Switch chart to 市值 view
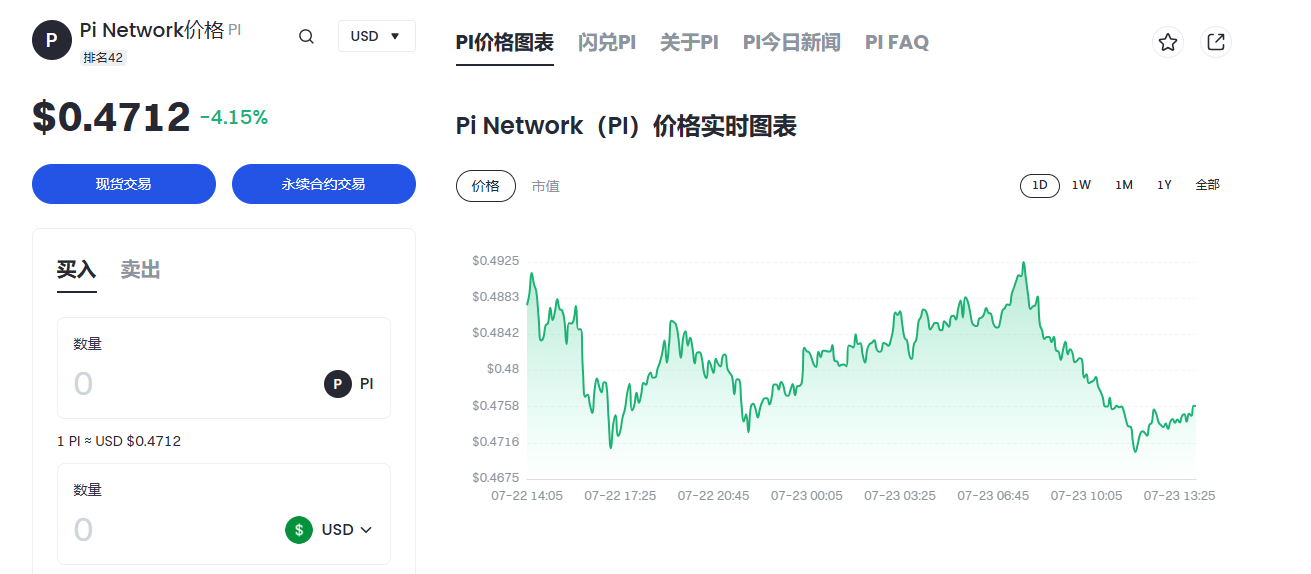 545,186
